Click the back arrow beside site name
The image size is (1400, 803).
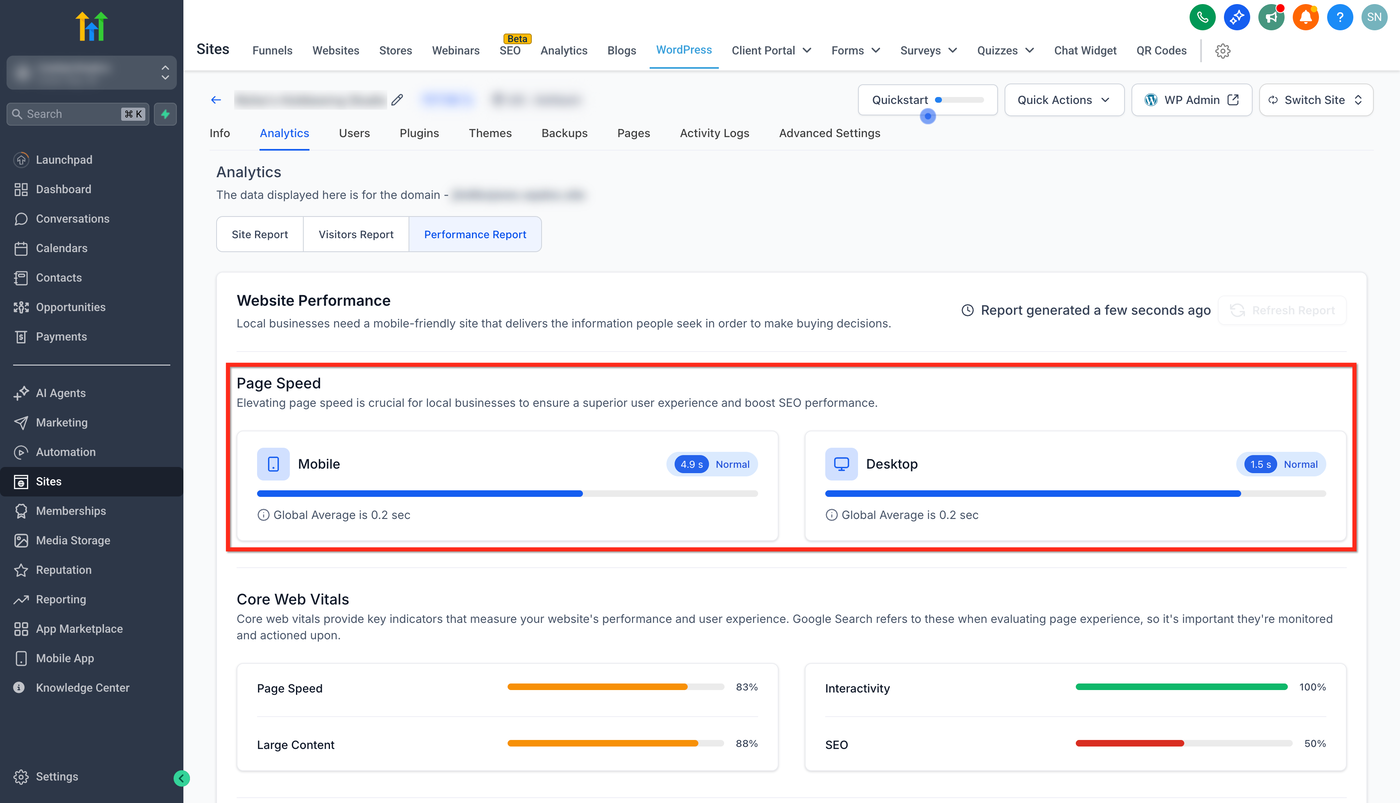[216, 100]
